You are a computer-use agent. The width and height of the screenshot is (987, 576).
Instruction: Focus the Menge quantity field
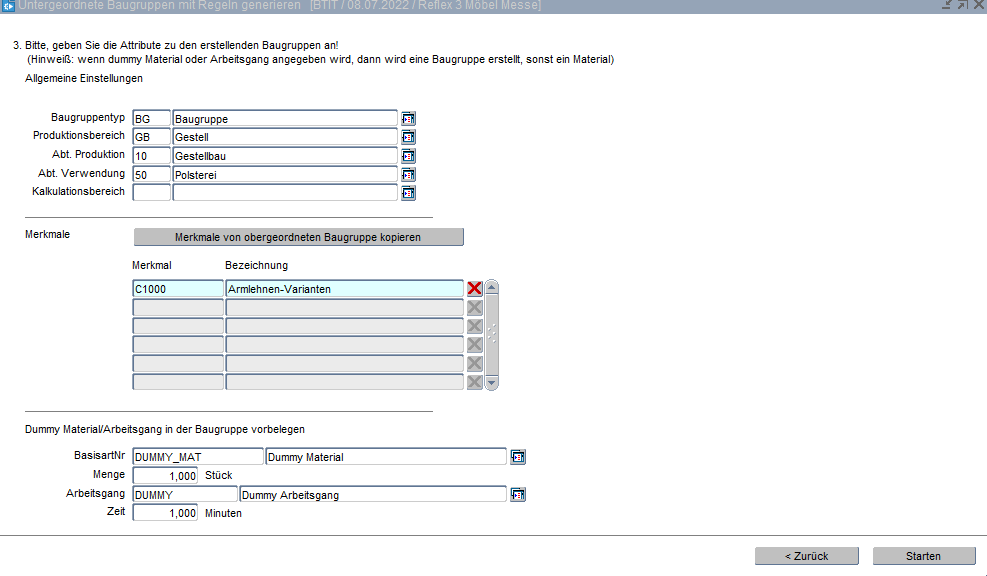pyautogui.click(x=165, y=476)
